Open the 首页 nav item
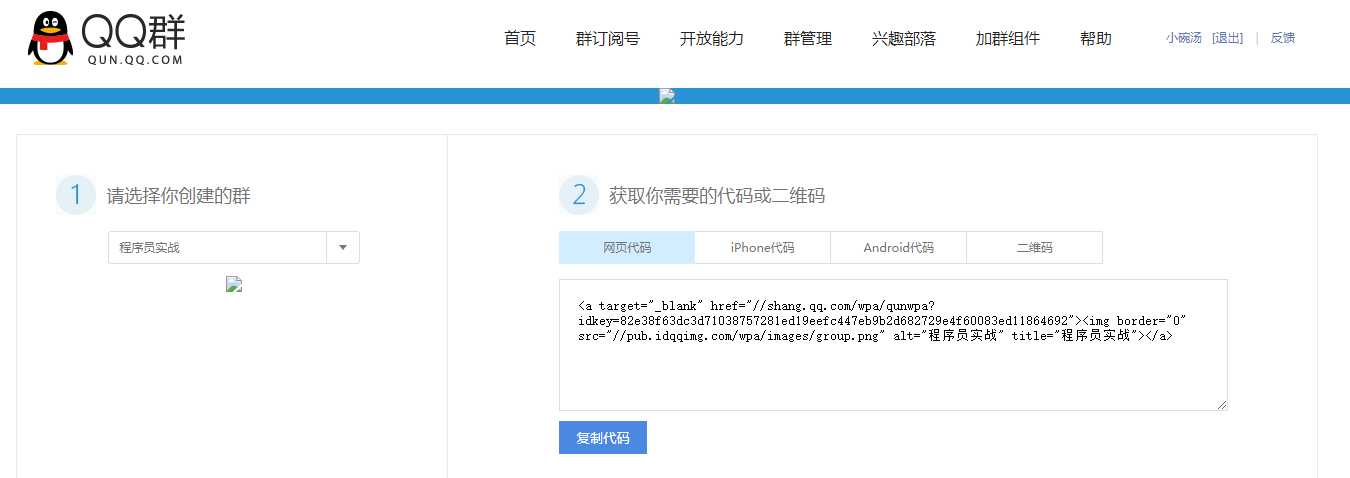The height and width of the screenshot is (478, 1350). [520, 39]
